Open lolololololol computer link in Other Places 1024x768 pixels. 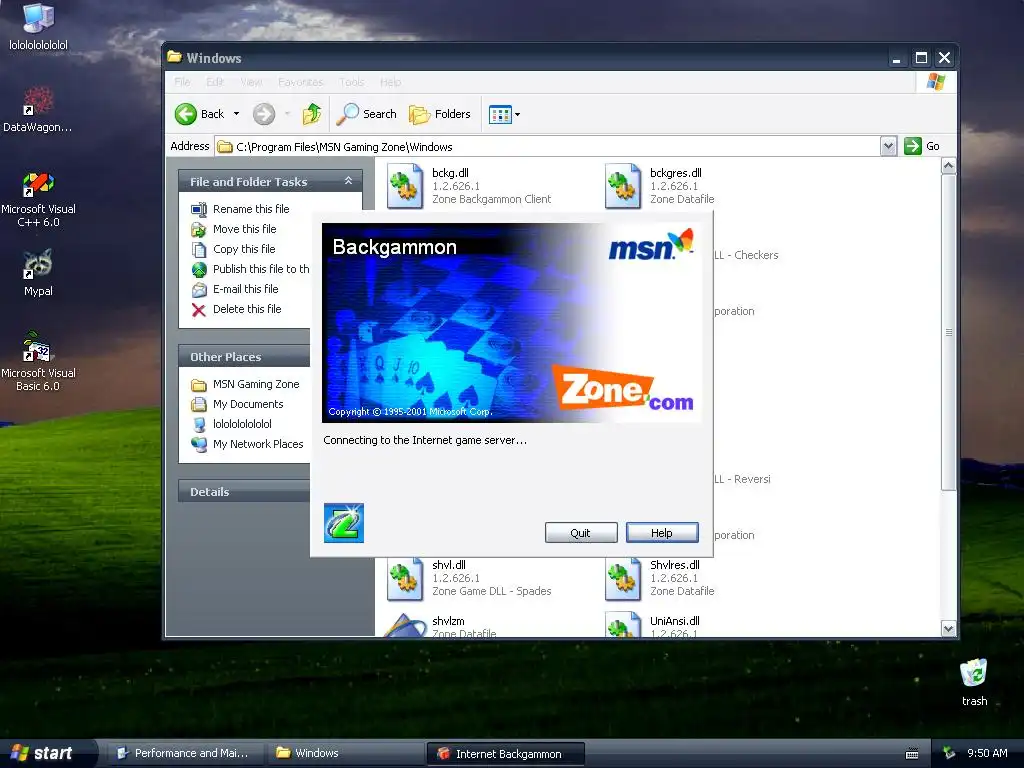pos(242,424)
